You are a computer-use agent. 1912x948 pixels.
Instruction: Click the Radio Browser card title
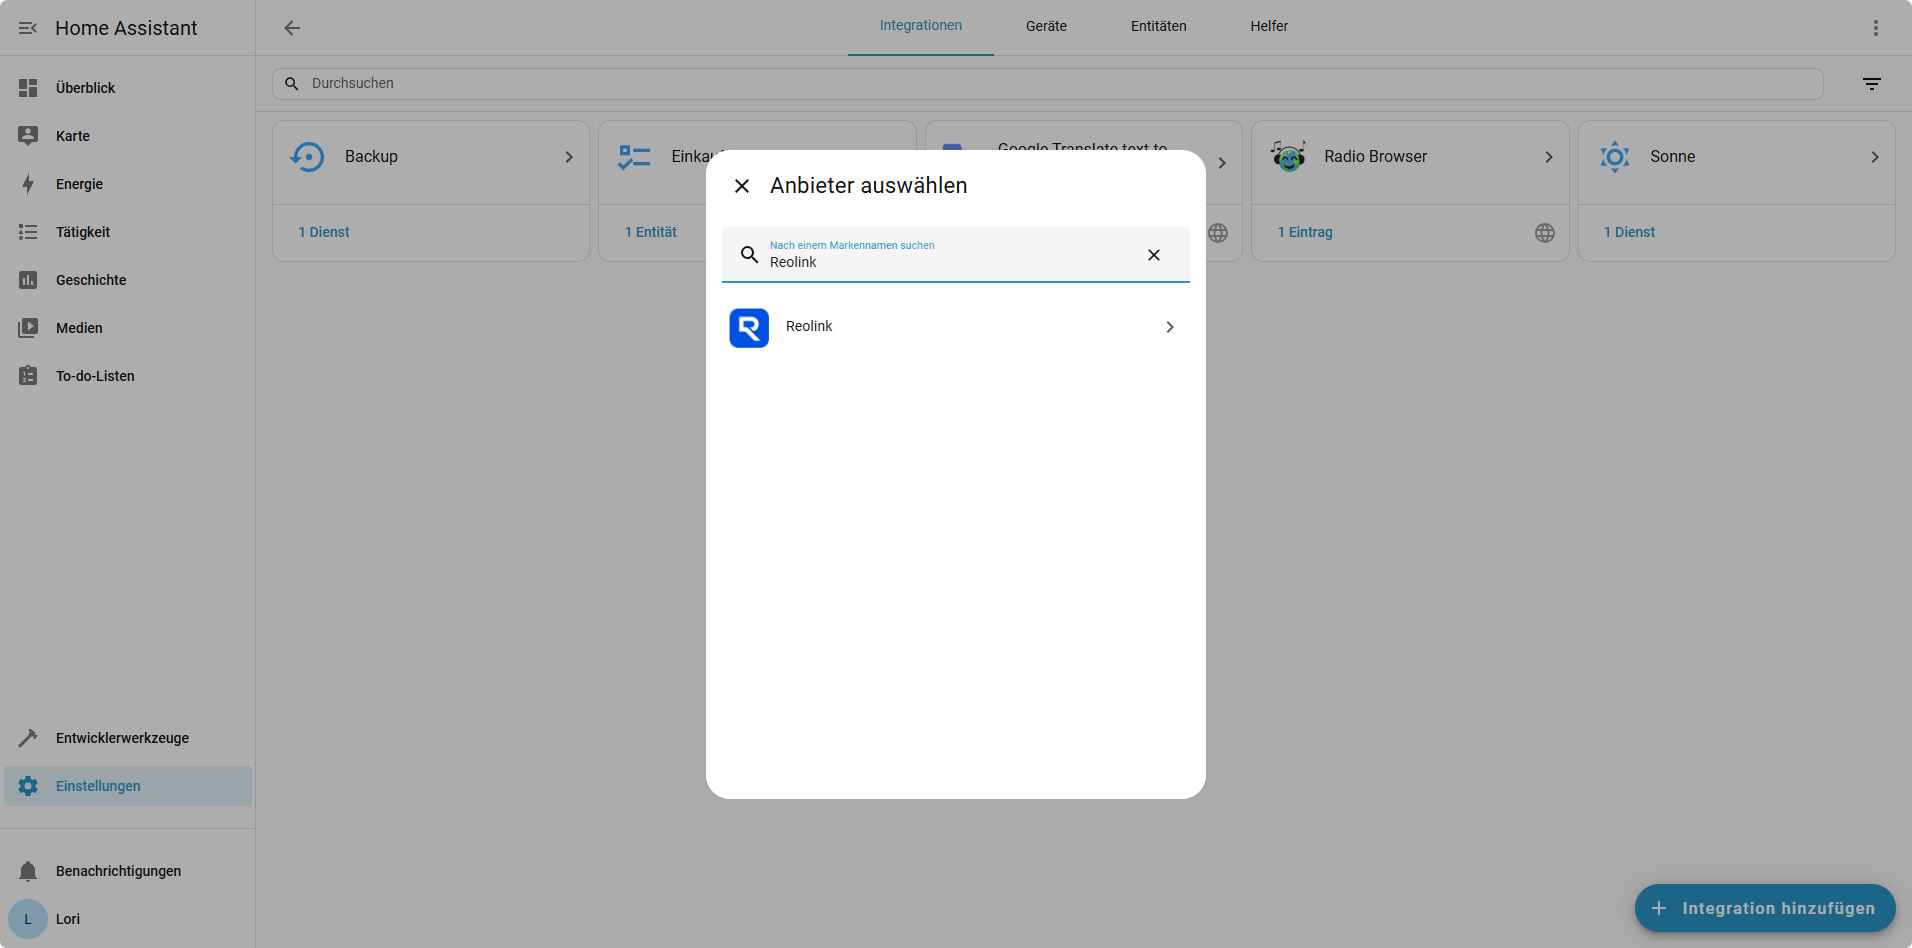pyautogui.click(x=1375, y=157)
